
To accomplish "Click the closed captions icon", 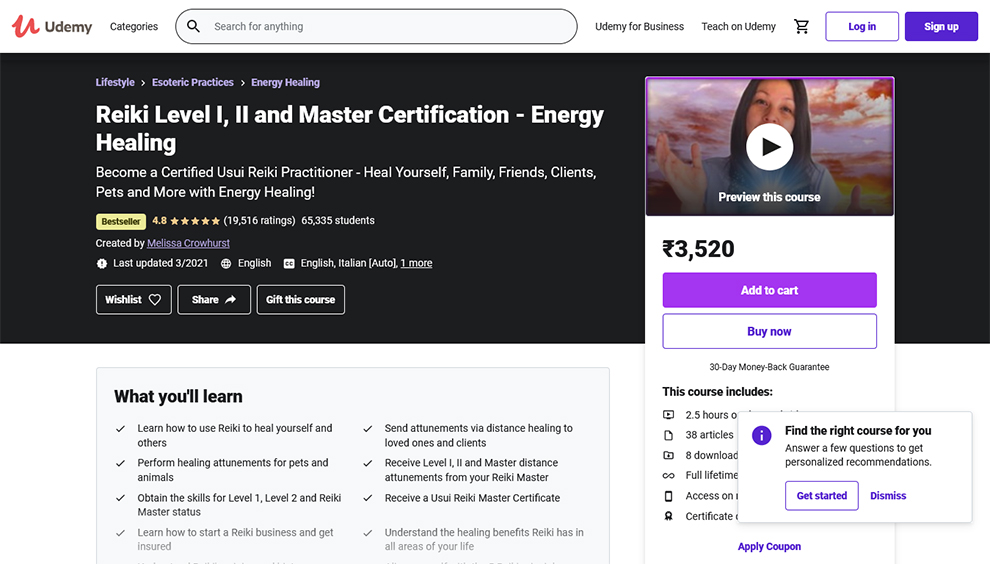I will pos(289,264).
